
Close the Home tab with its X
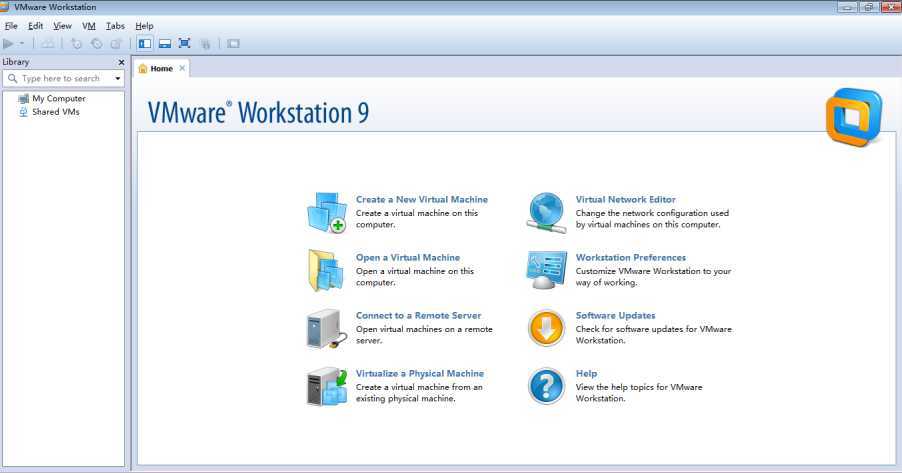pos(182,68)
